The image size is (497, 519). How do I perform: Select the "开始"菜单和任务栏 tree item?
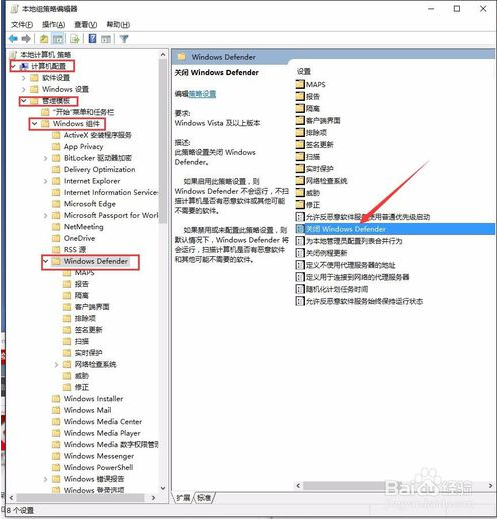point(83,112)
